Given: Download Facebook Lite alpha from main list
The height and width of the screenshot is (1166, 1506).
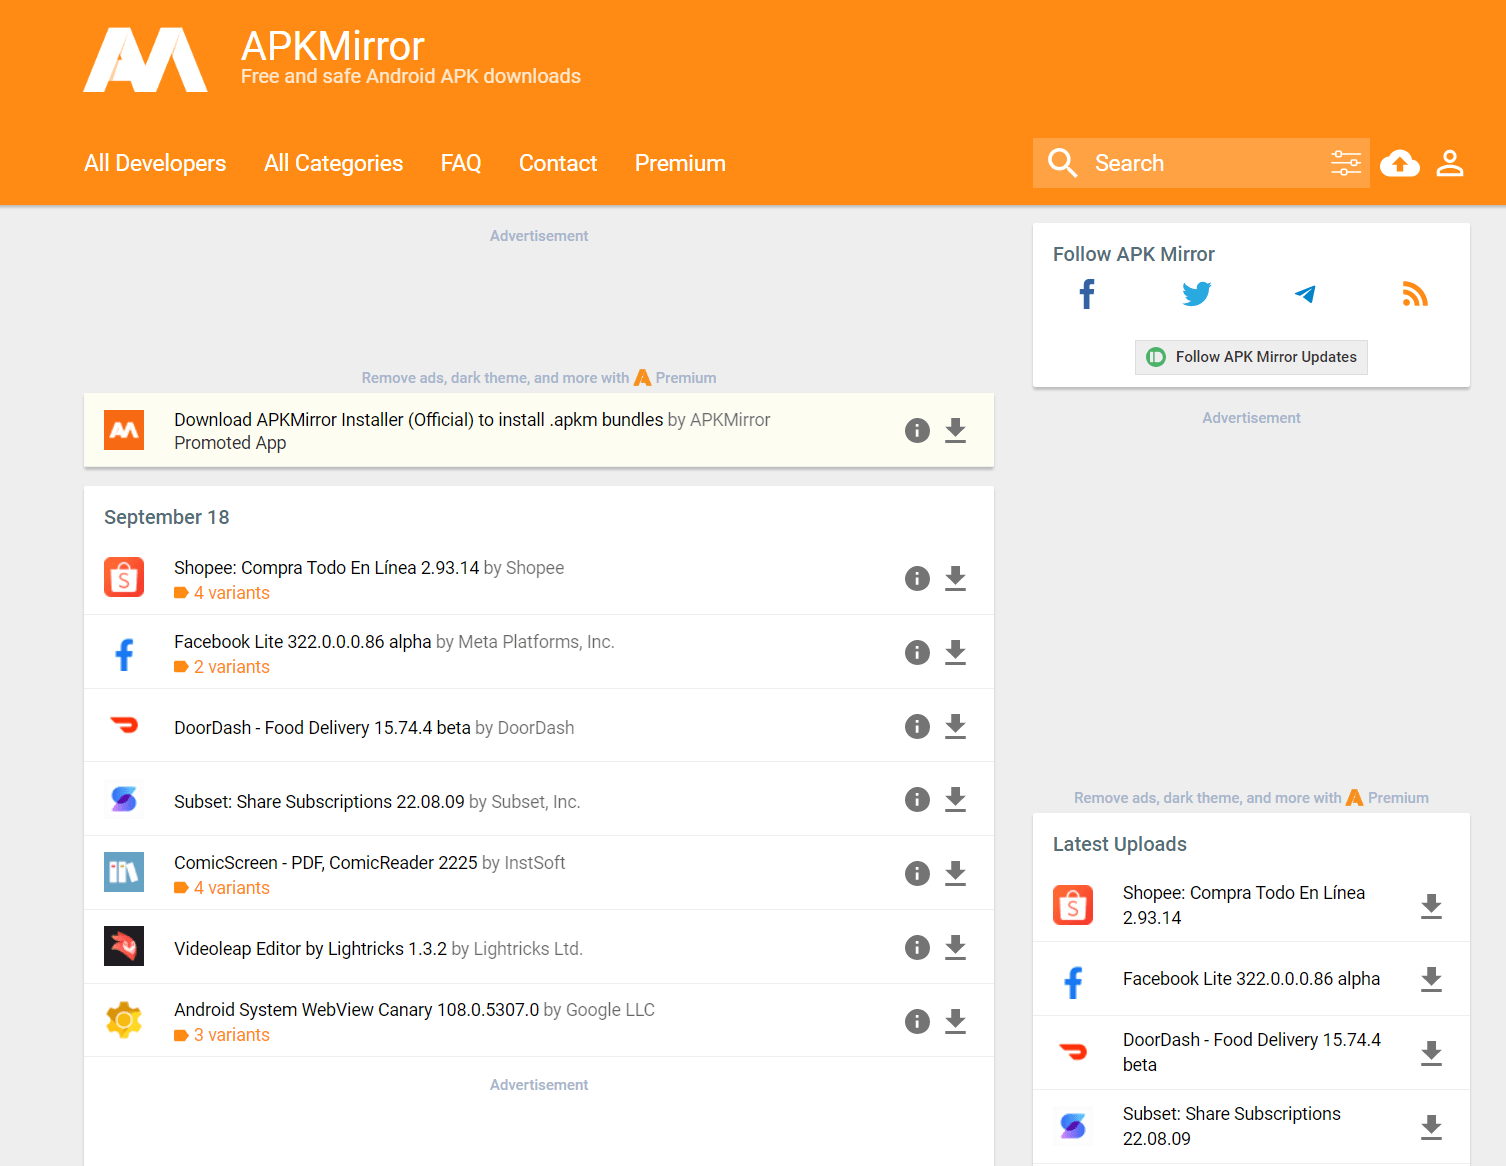Looking at the screenshot, I should (956, 652).
